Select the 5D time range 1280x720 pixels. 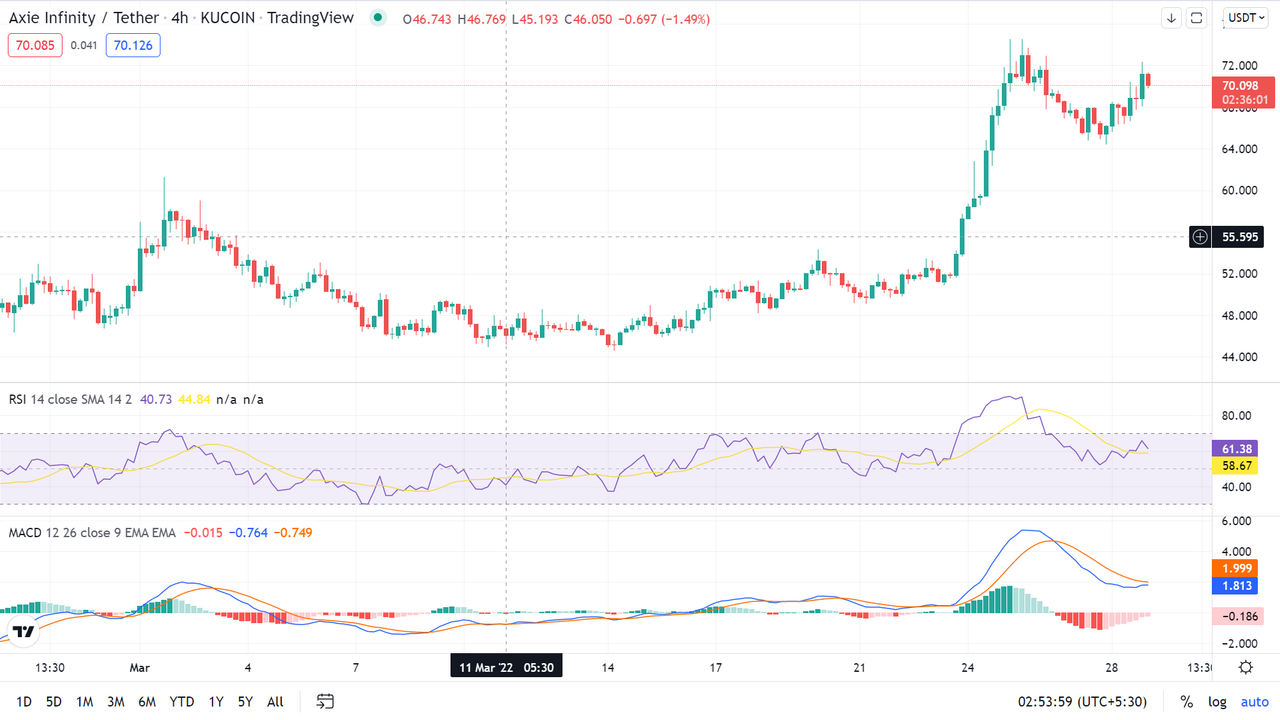tap(54, 702)
